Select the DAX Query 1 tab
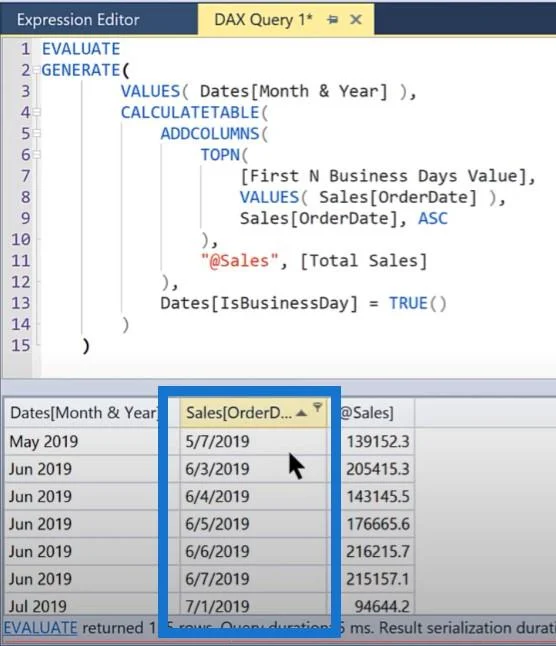The image size is (556, 646). pyautogui.click(x=264, y=19)
